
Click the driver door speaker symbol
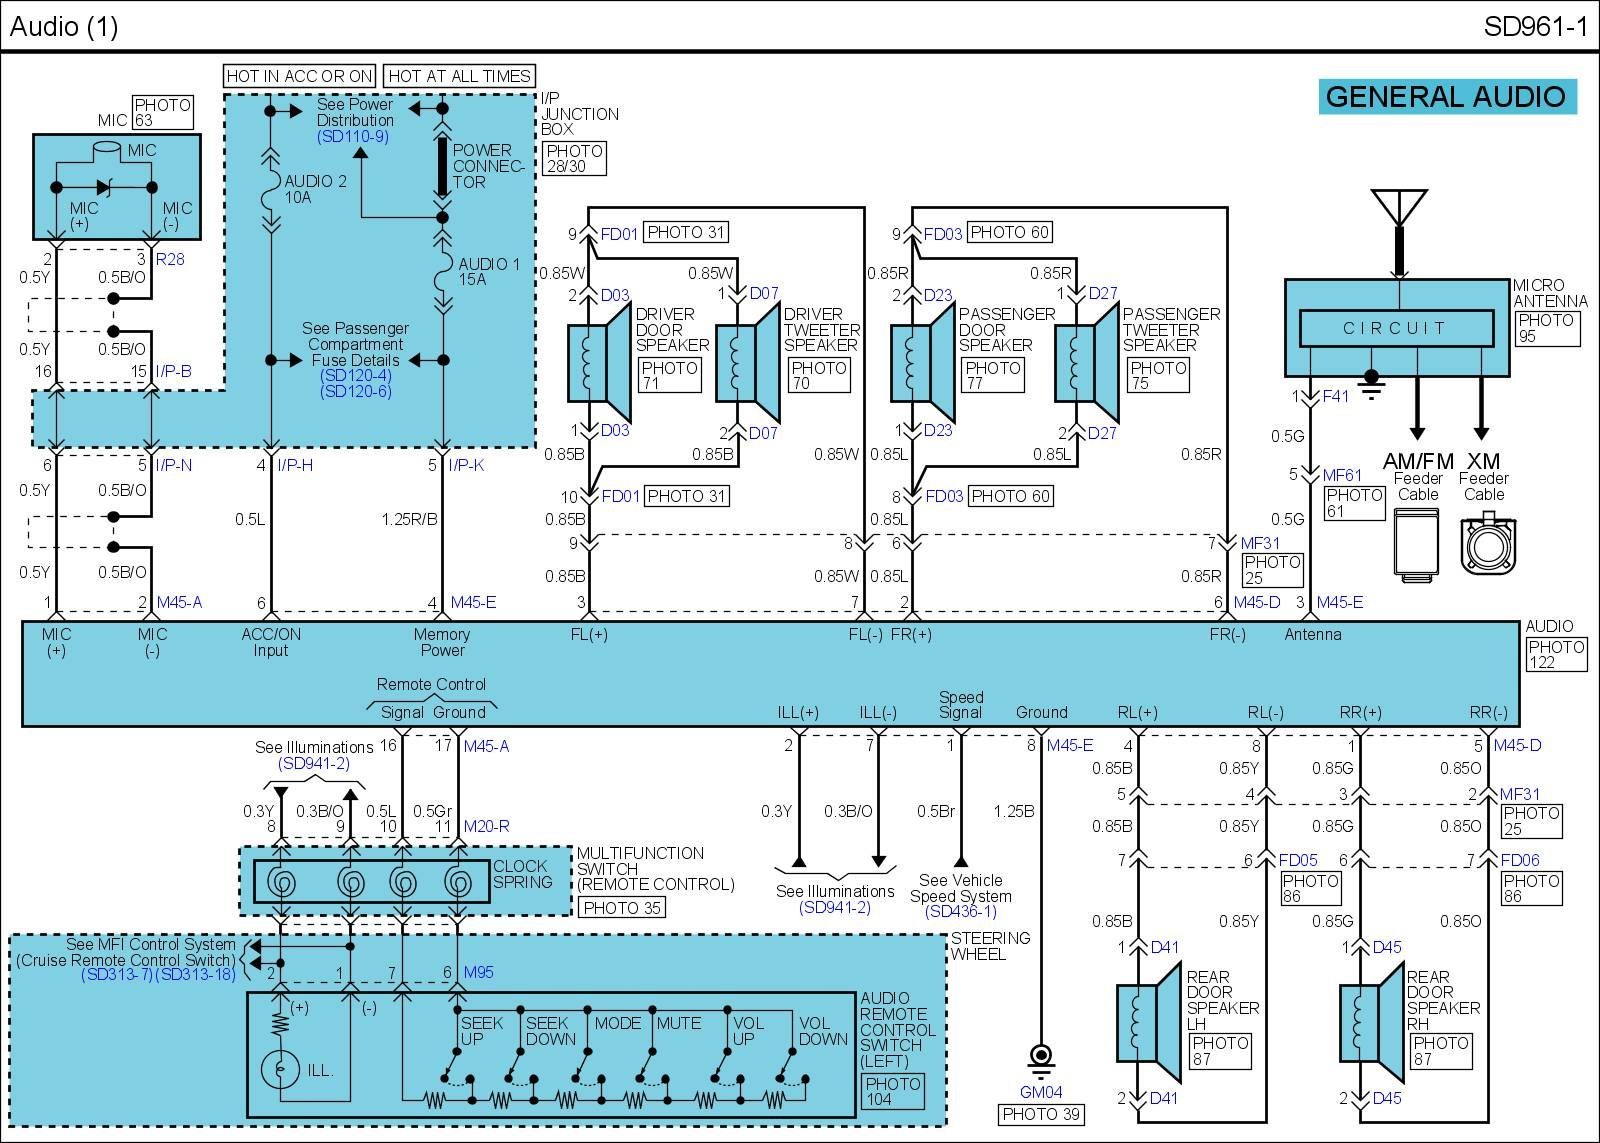(598, 362)
